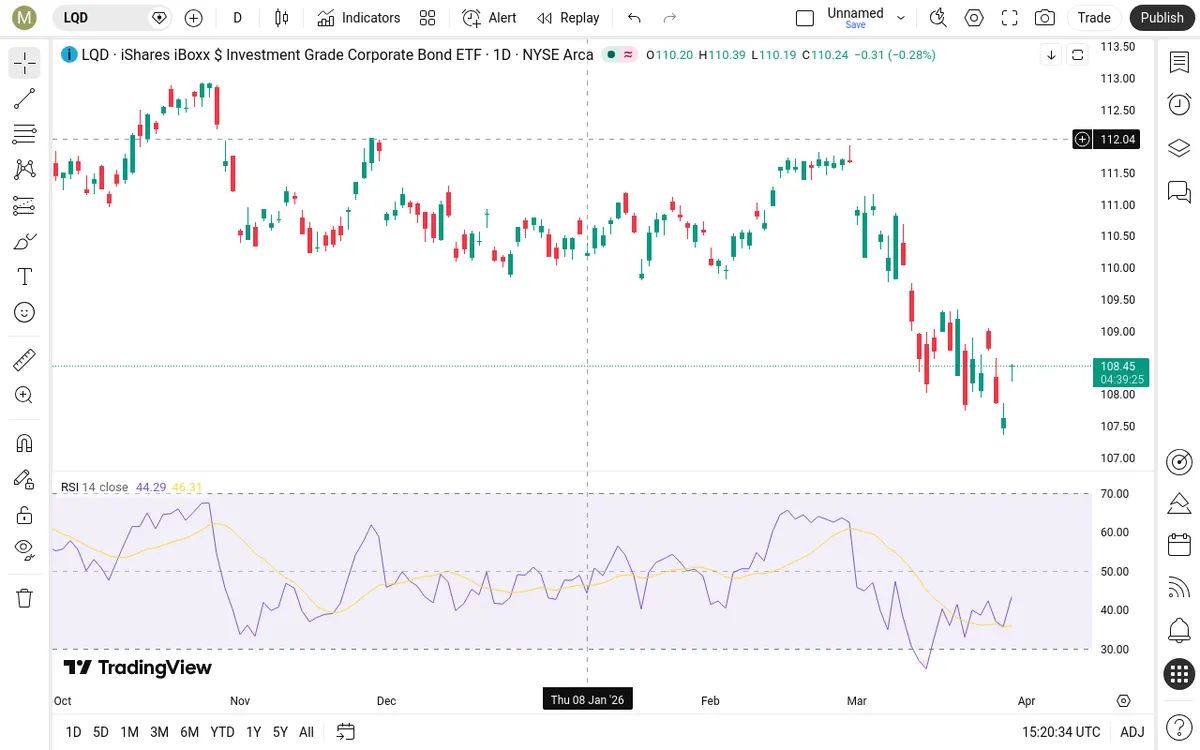Viewport: 1200px width, 750px height.
Task: Collapse the pane with the down arrow
Action: pos(1051,55)
